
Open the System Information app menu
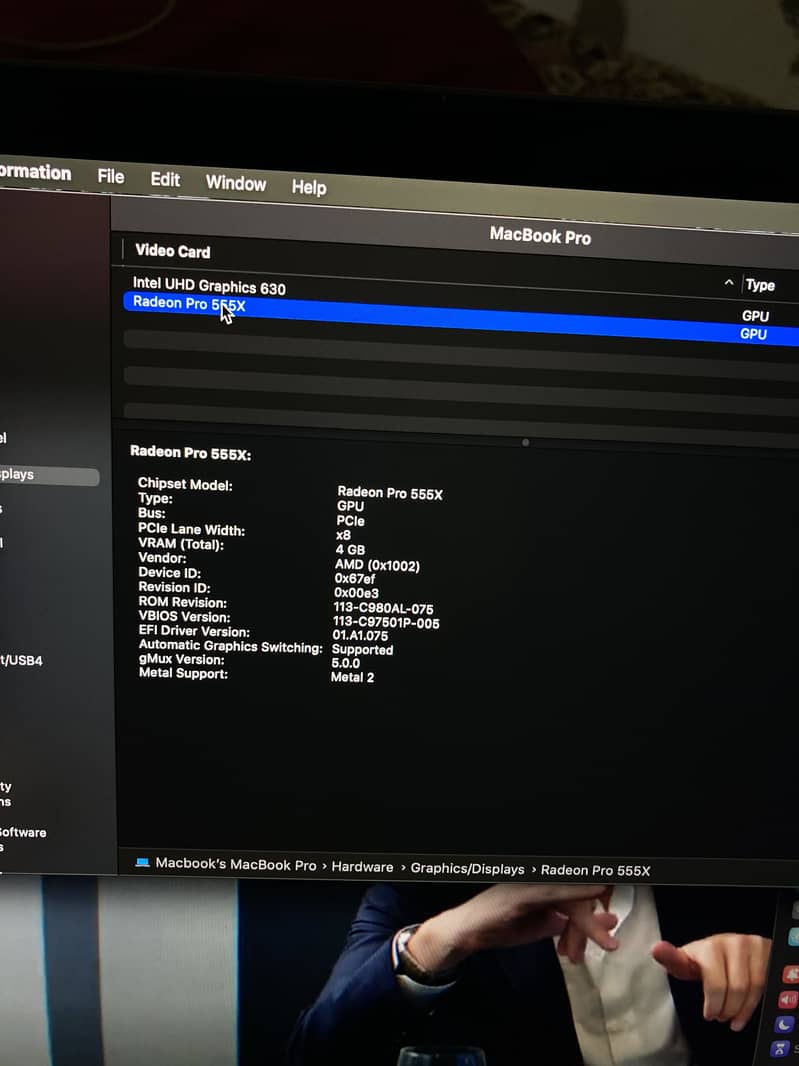point(35,173)
